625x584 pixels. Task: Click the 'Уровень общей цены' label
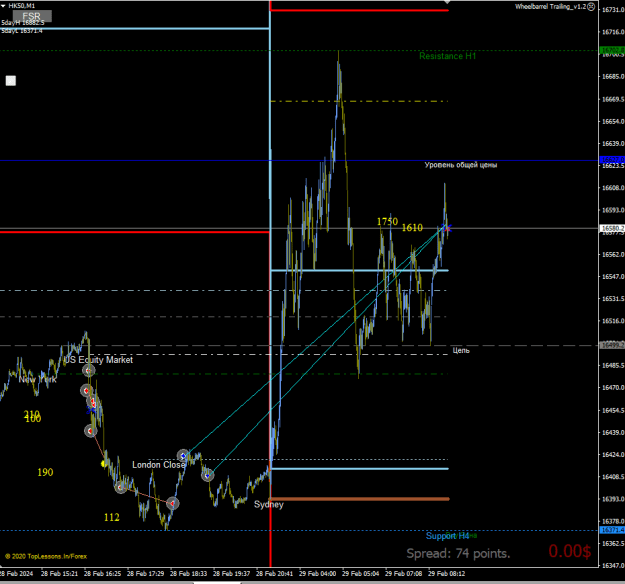pos(461,165)
